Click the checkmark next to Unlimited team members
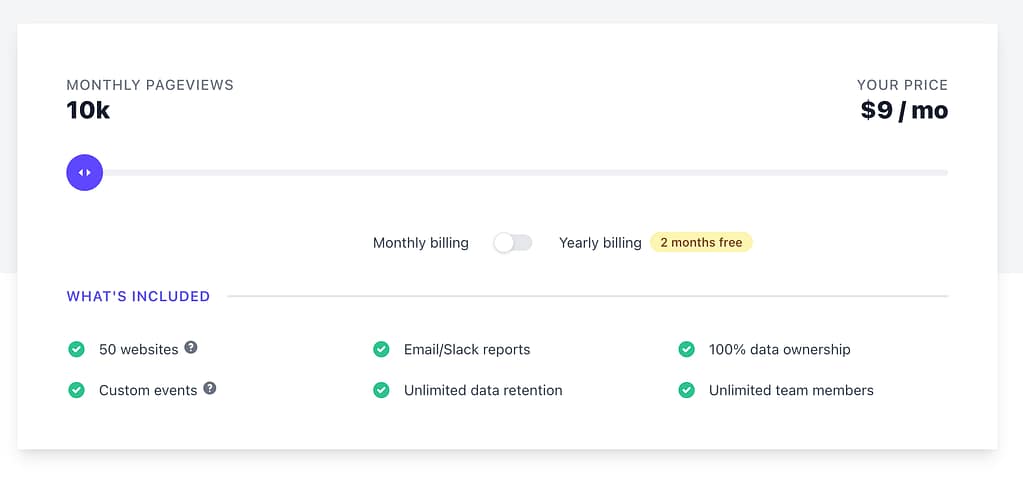 [686, 390]
